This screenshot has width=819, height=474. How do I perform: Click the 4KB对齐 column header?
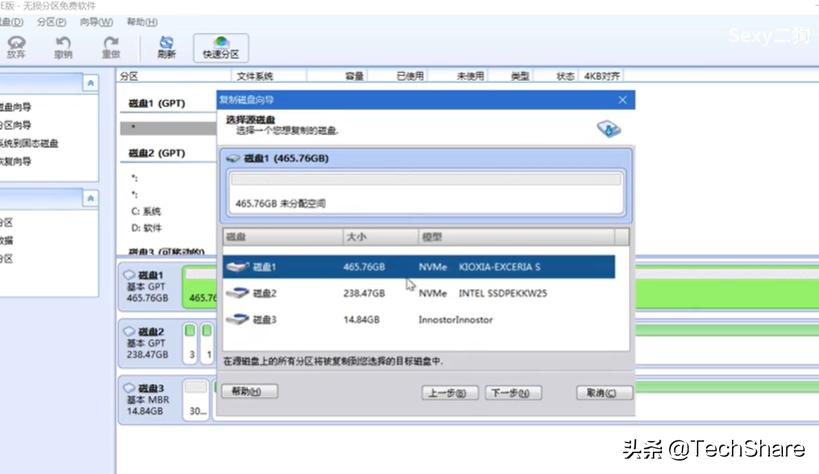pos(602,76)
